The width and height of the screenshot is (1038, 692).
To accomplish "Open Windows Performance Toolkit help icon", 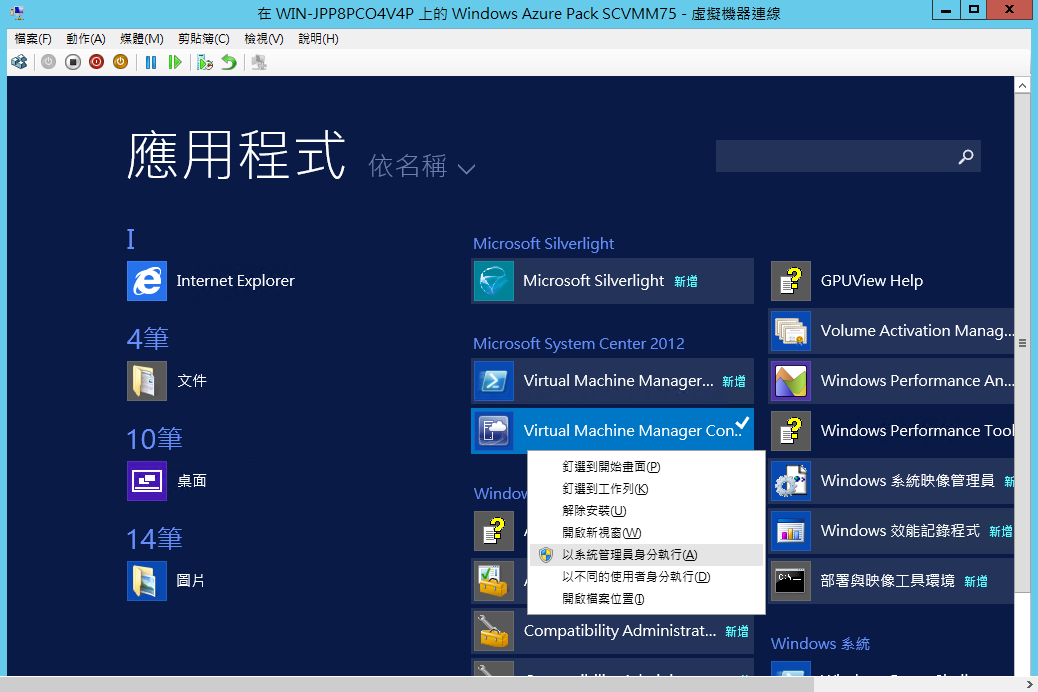I will [x=791, y=430].
